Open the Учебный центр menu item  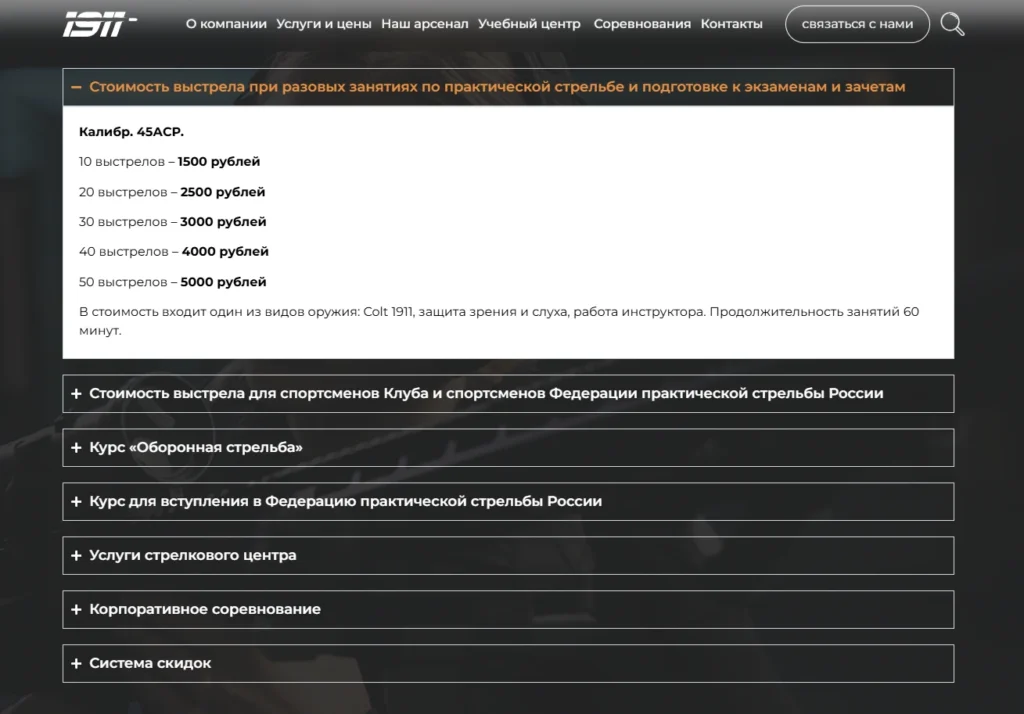[529, 24]
